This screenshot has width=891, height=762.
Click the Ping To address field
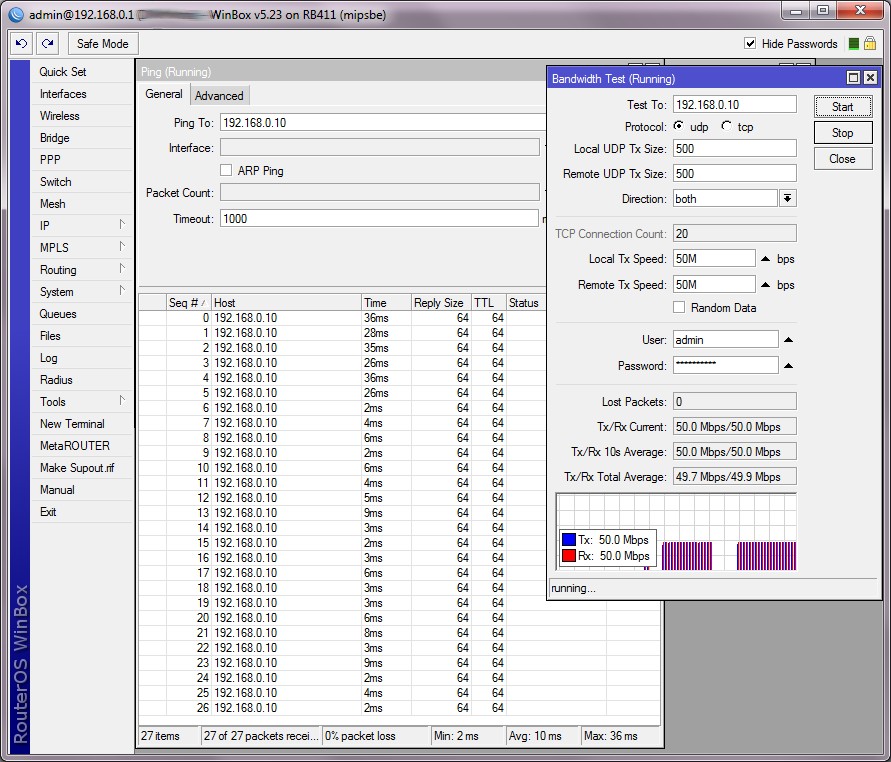pos(380,122)
